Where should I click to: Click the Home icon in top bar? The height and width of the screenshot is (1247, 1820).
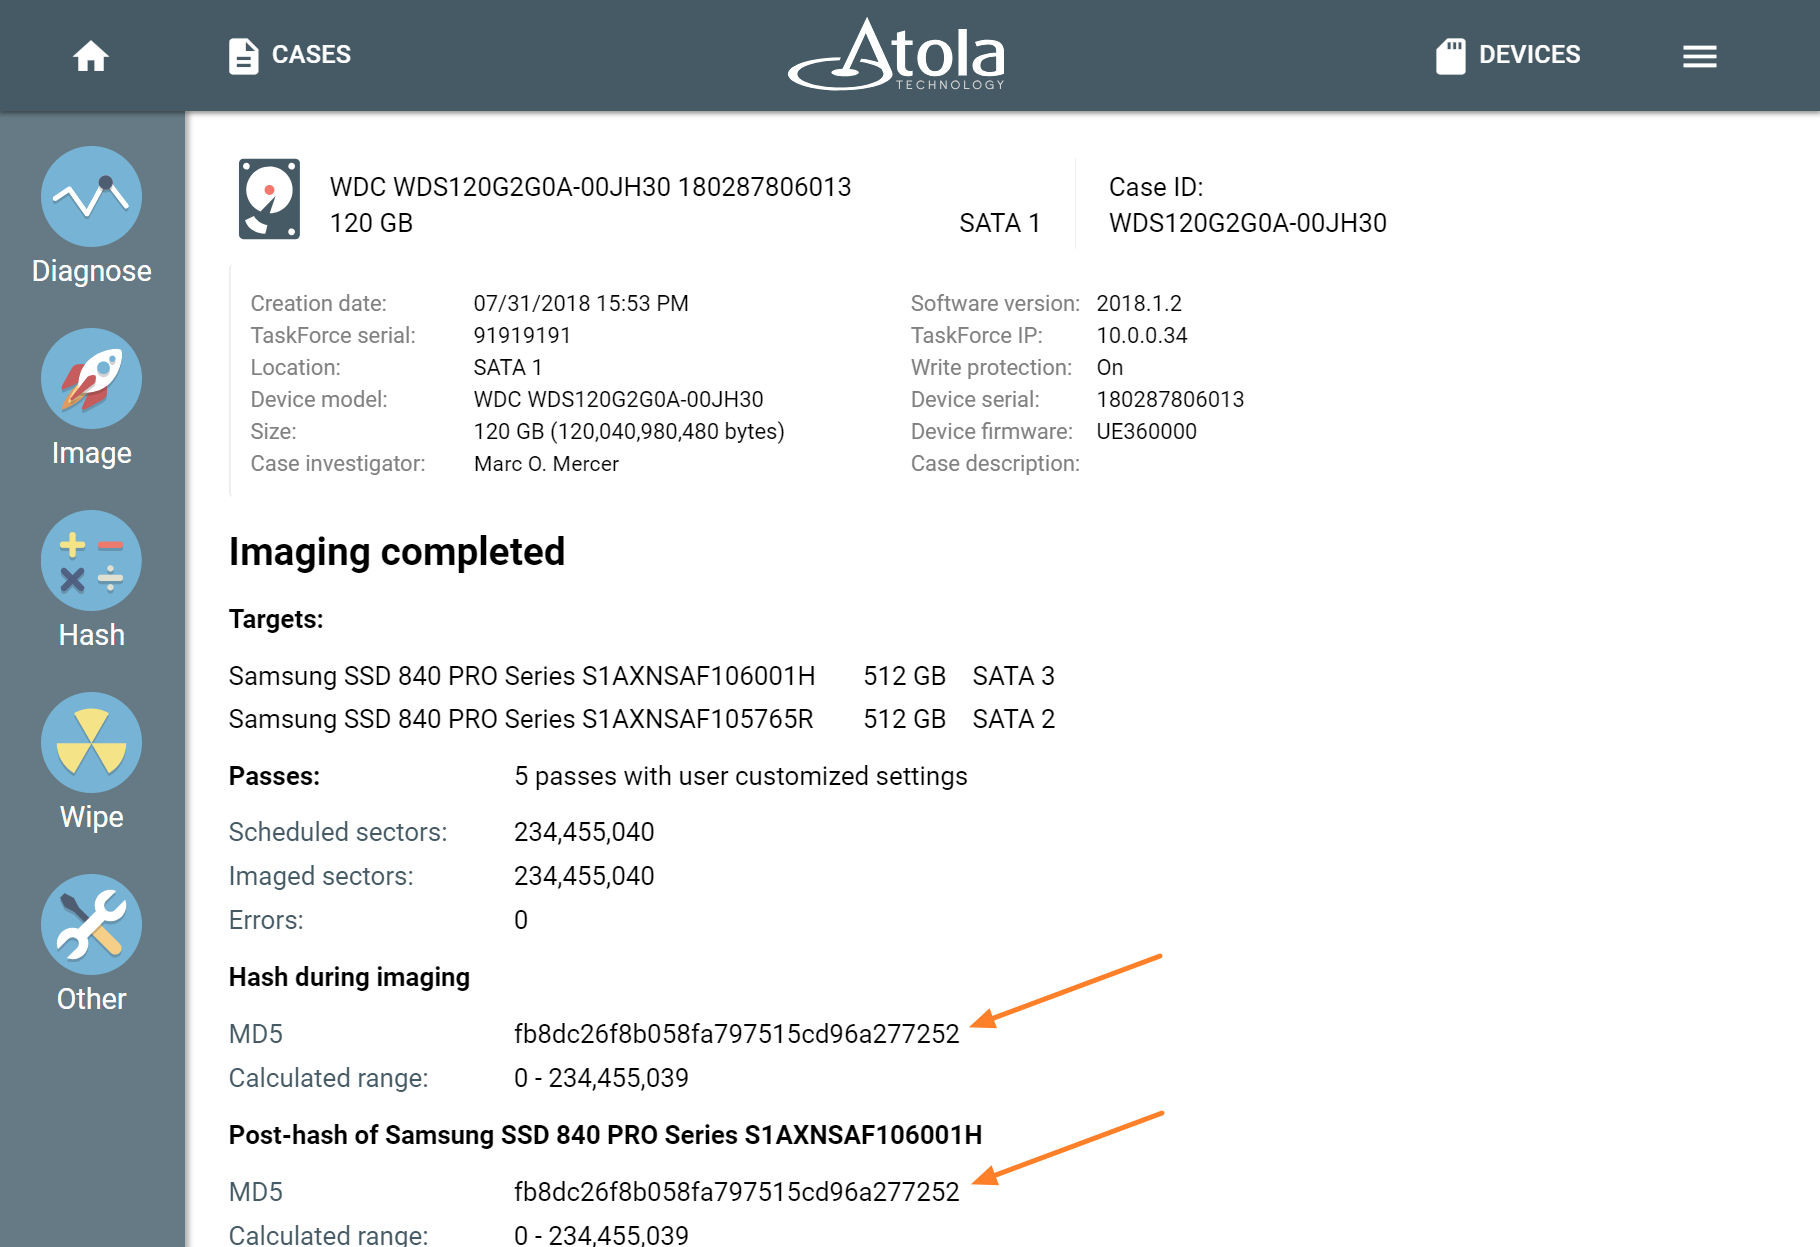pos(91,56)
